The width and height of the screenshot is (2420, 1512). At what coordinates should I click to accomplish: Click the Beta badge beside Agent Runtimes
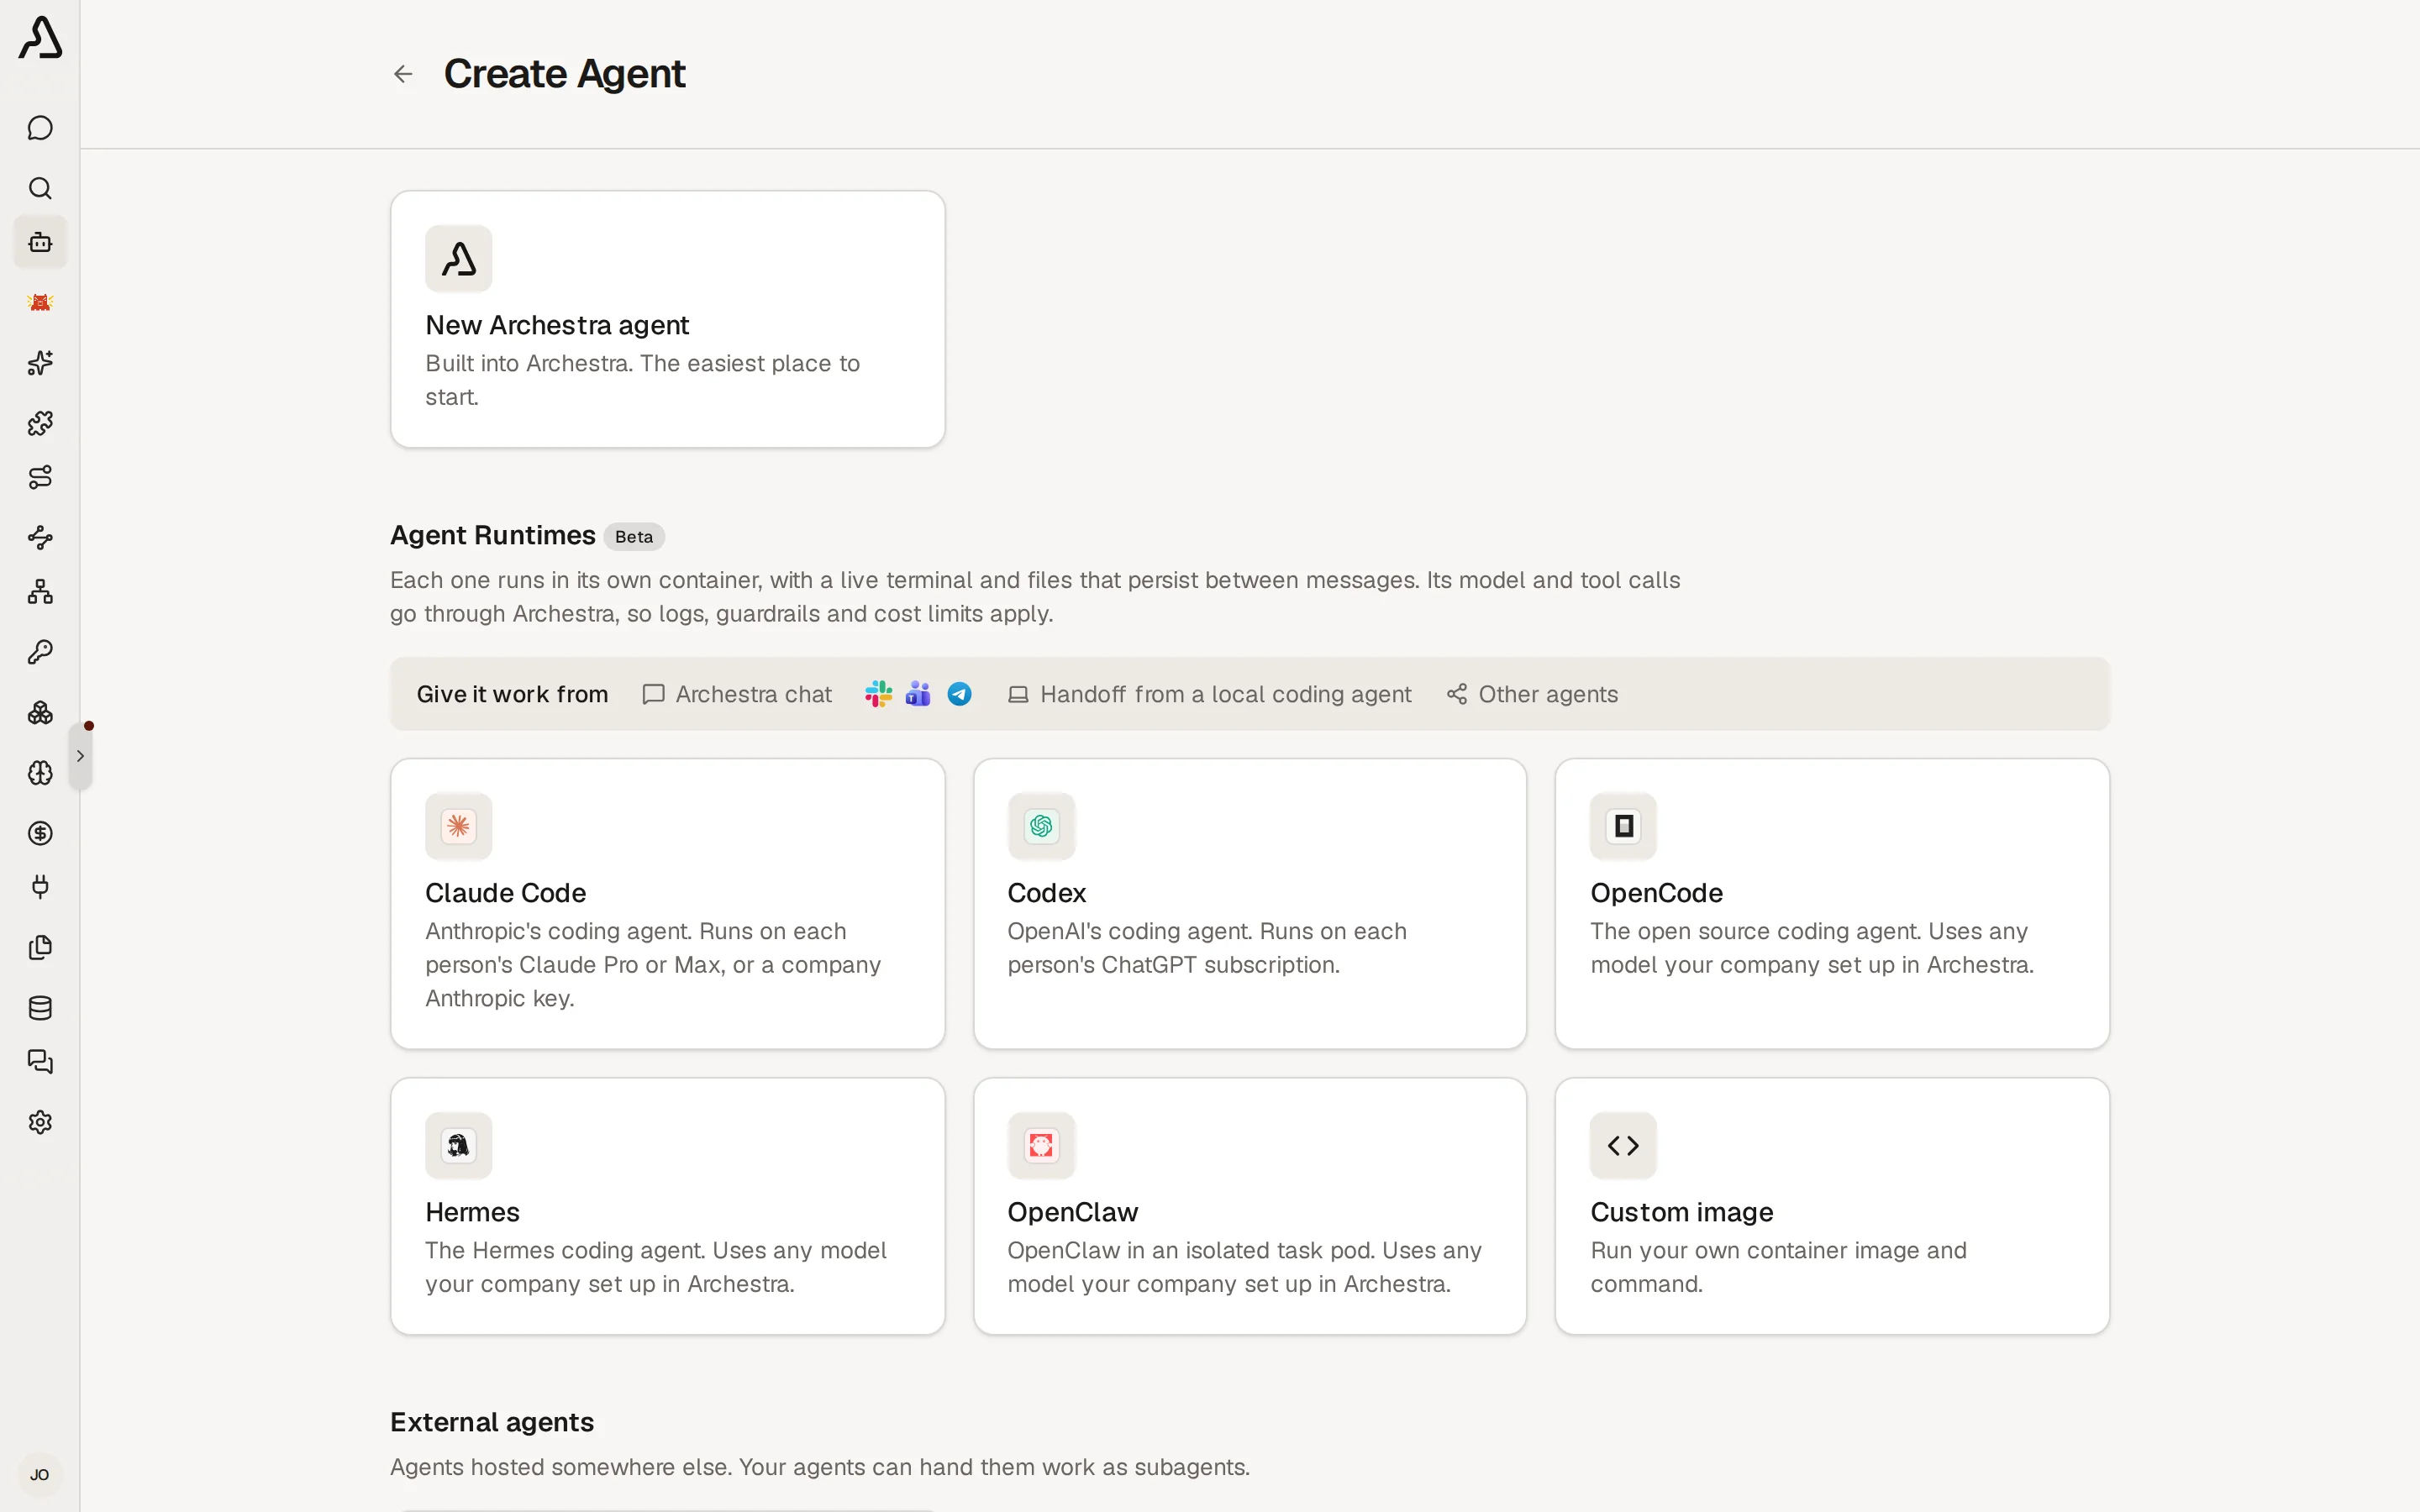point(634,537)
